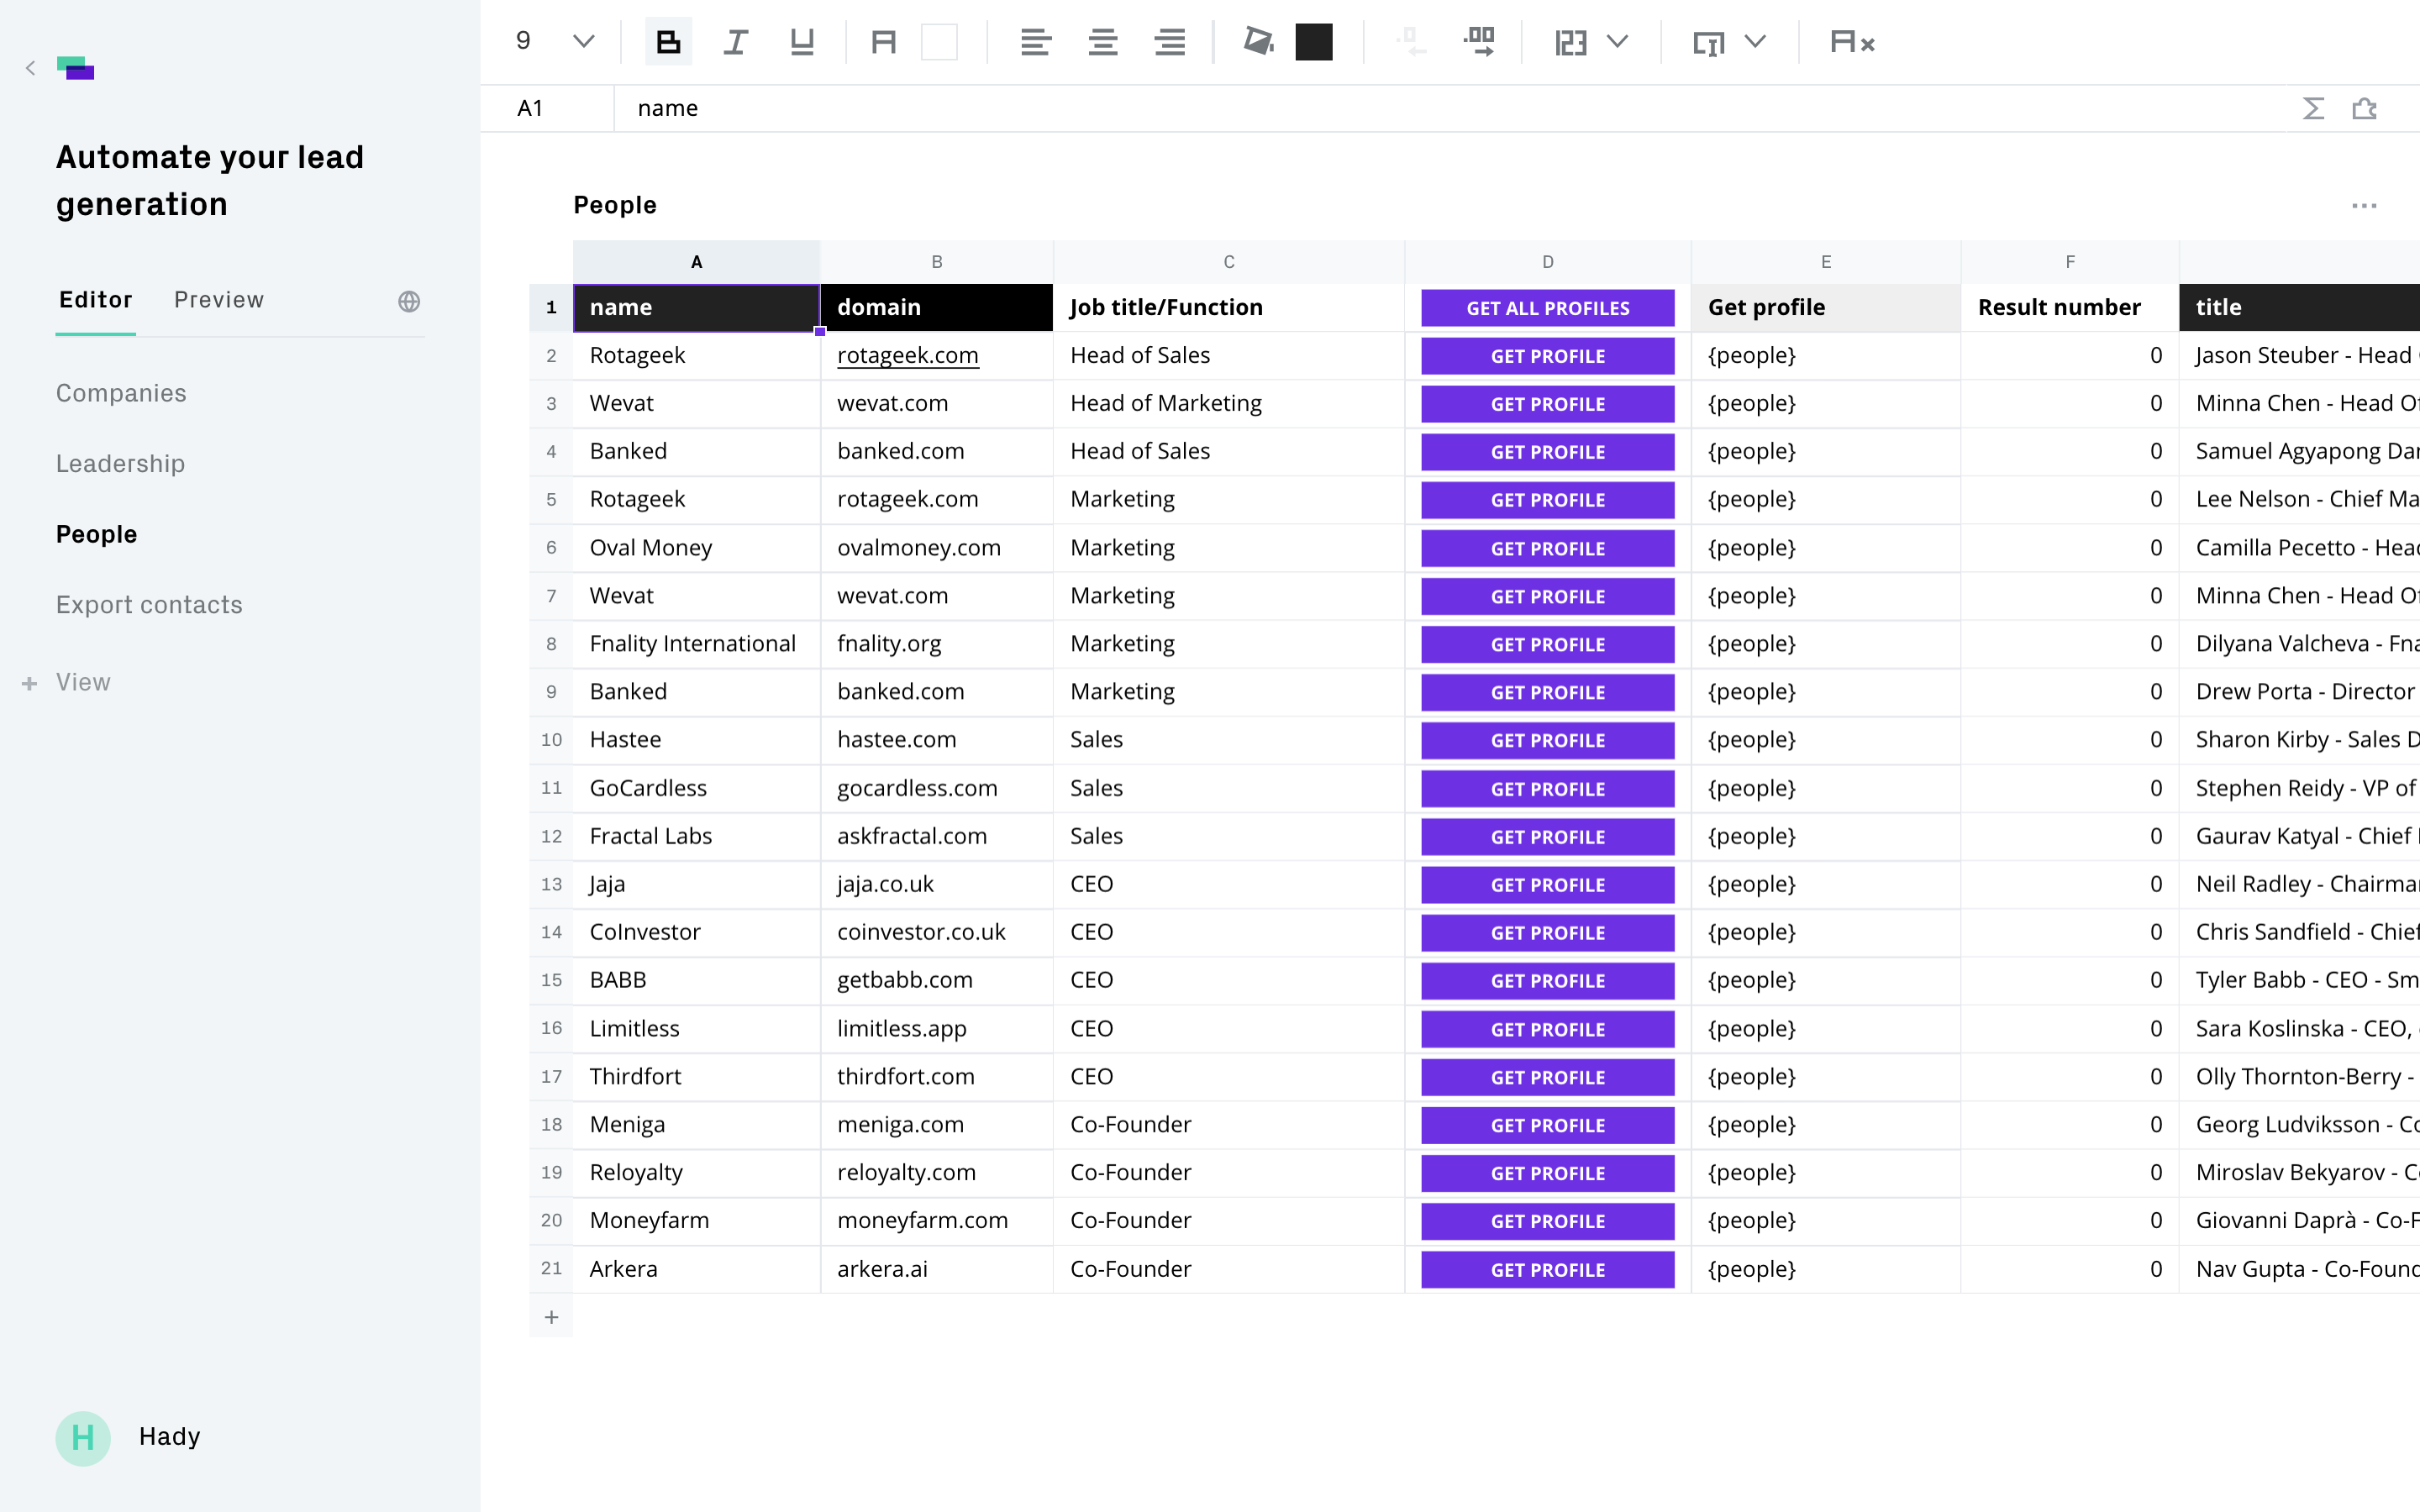Center align the text
The height and width of the screenshot is (1512, 2420).
[1103, 42]
